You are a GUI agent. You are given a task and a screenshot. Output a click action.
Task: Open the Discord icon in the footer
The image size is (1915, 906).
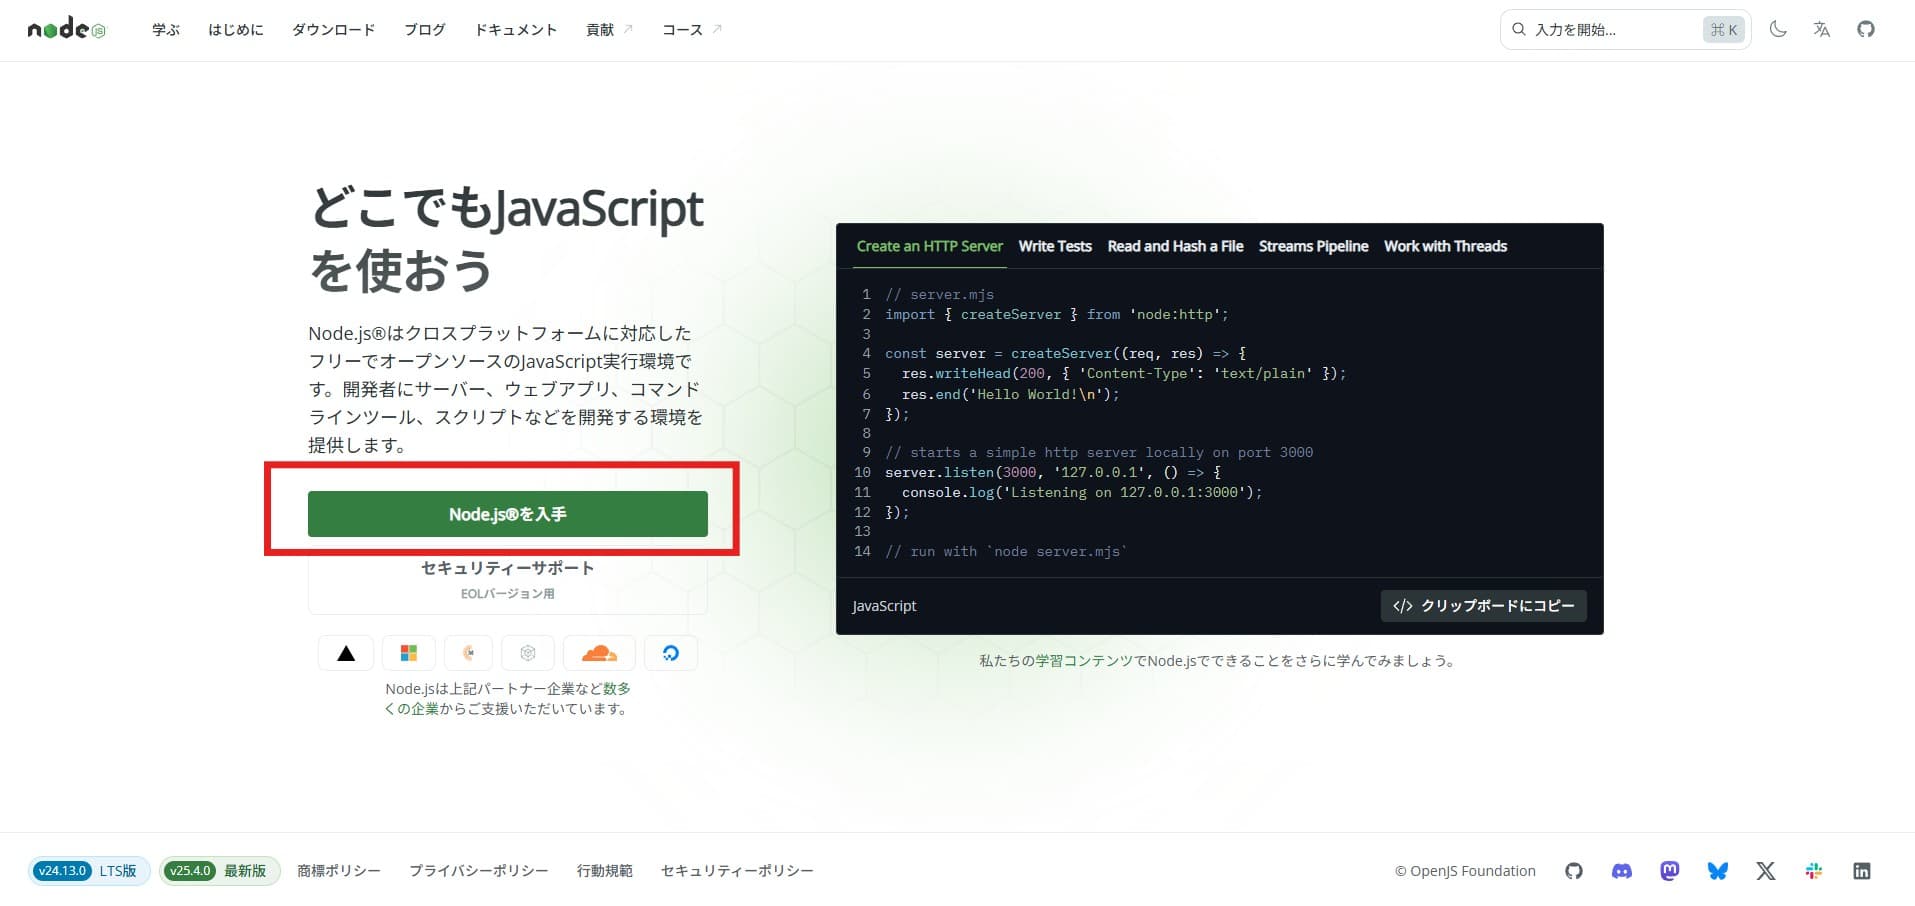[x=1621, y=870]
